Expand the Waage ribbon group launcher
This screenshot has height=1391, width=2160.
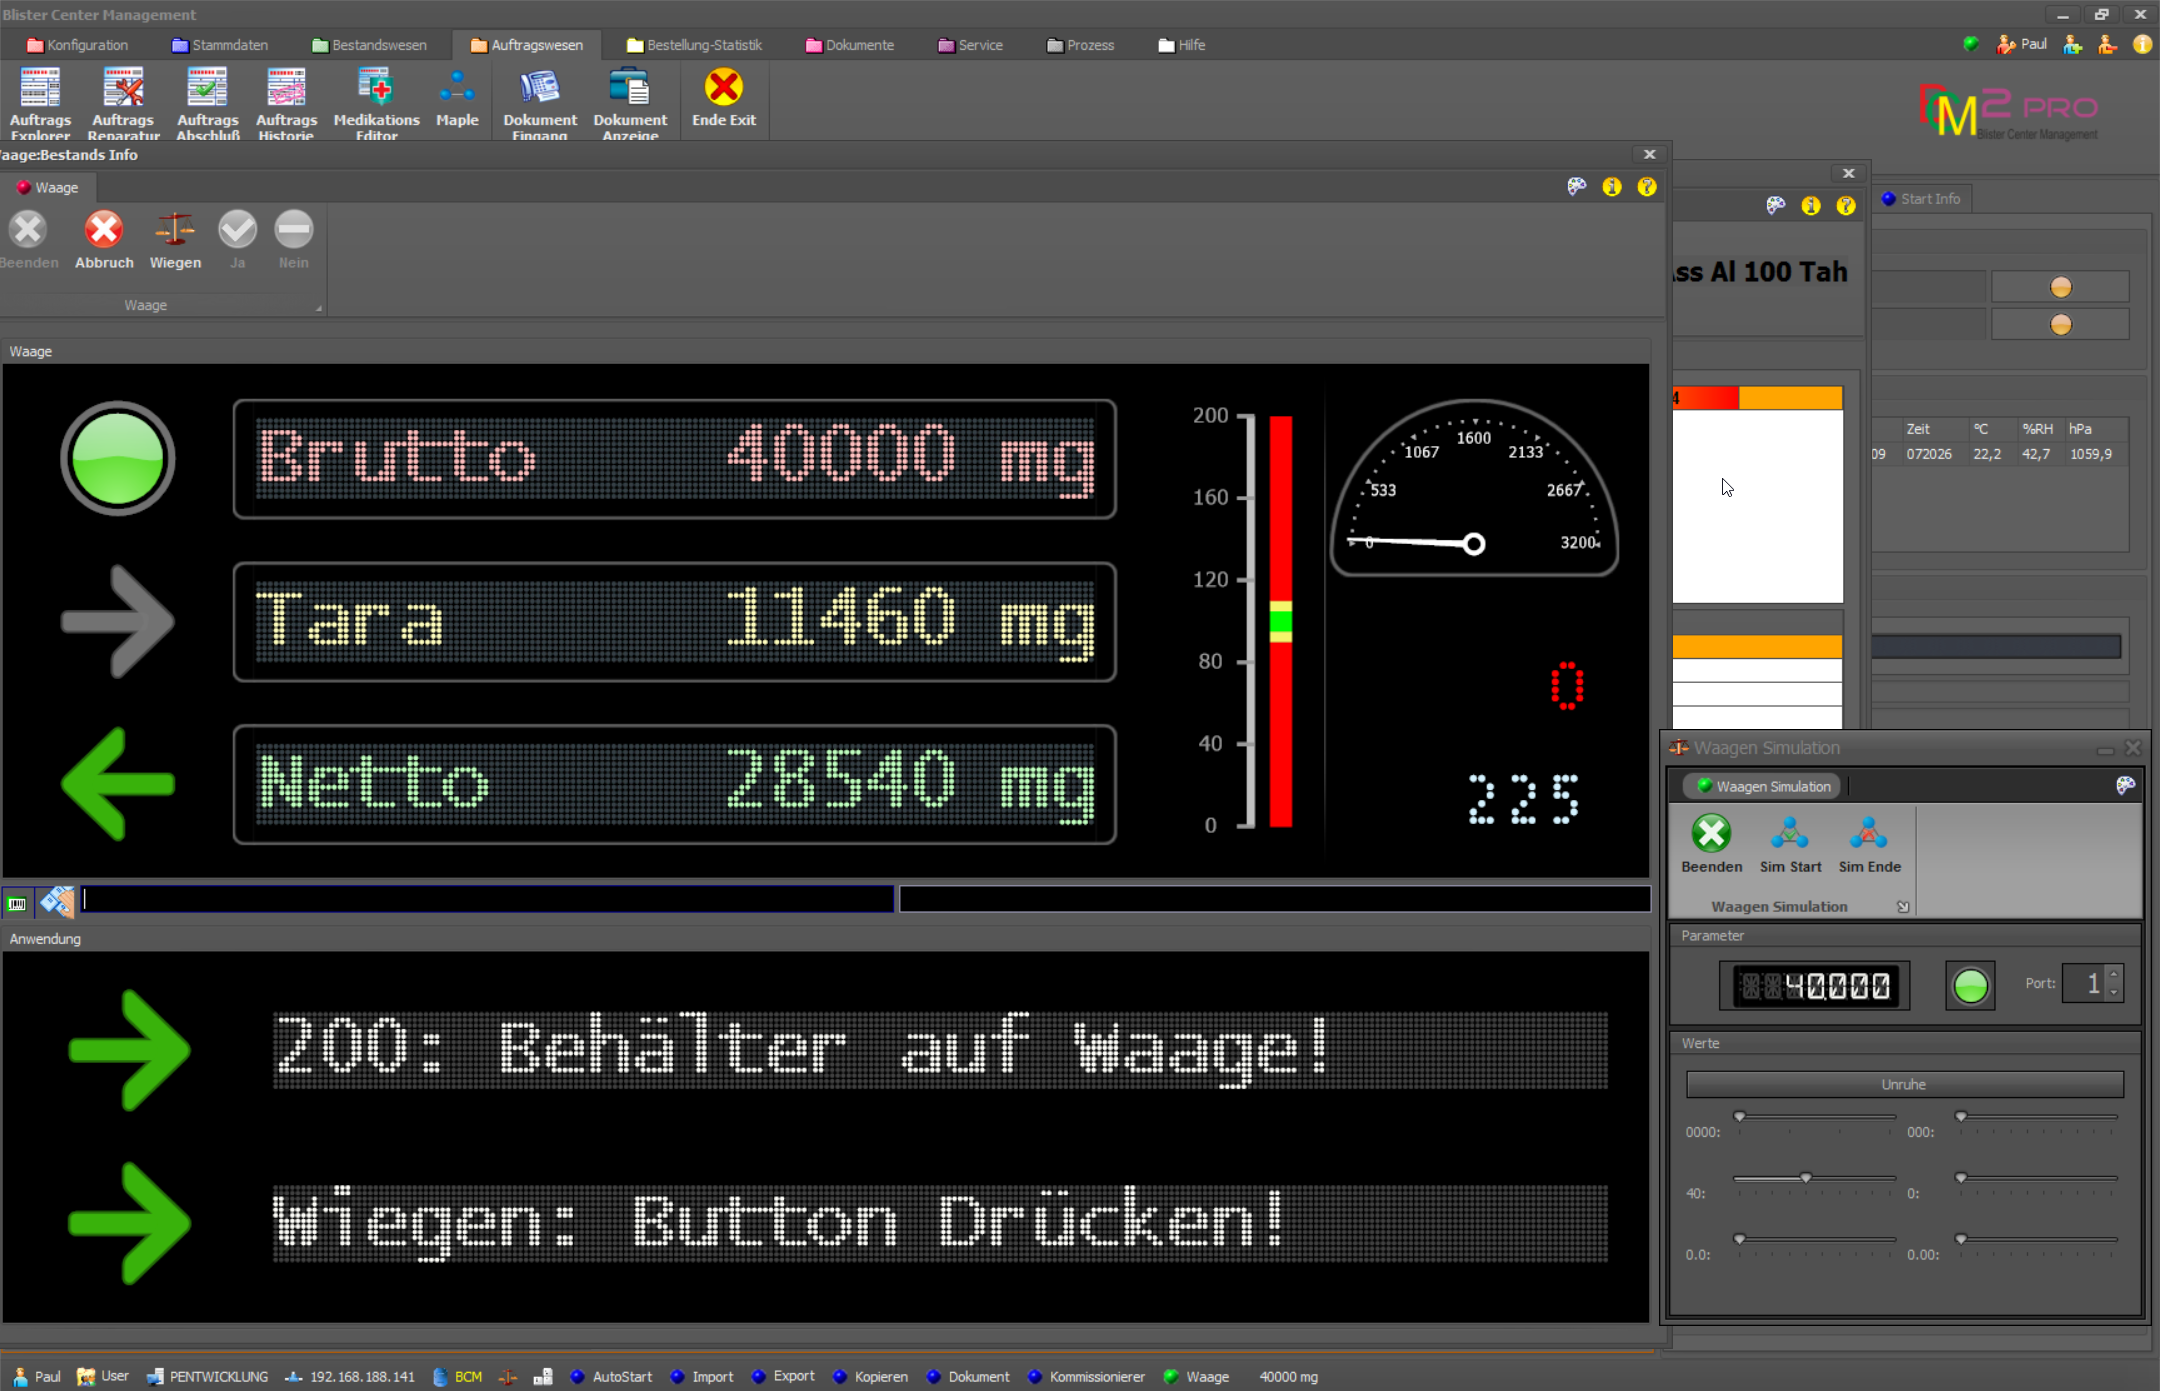(319, 308)
